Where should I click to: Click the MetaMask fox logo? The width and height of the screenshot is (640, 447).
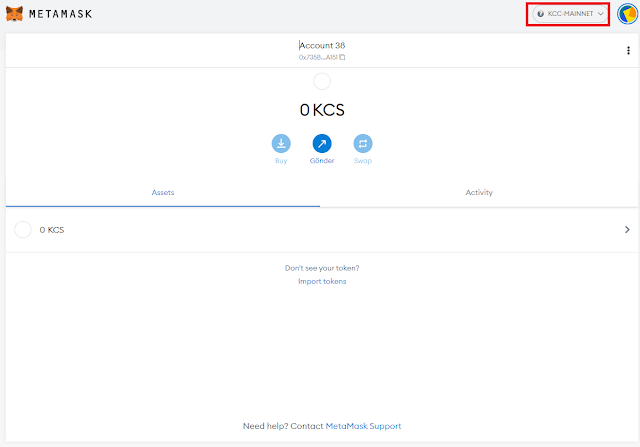(14, 14)
